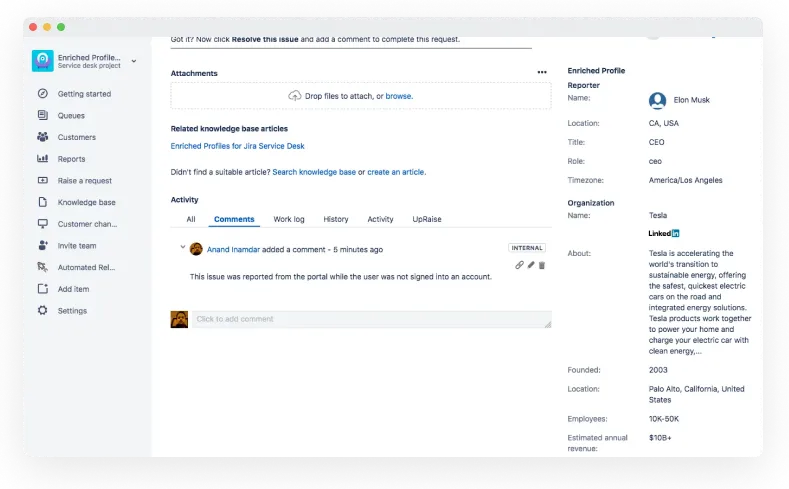Delete the comment using trash icon

pos(542,265)
